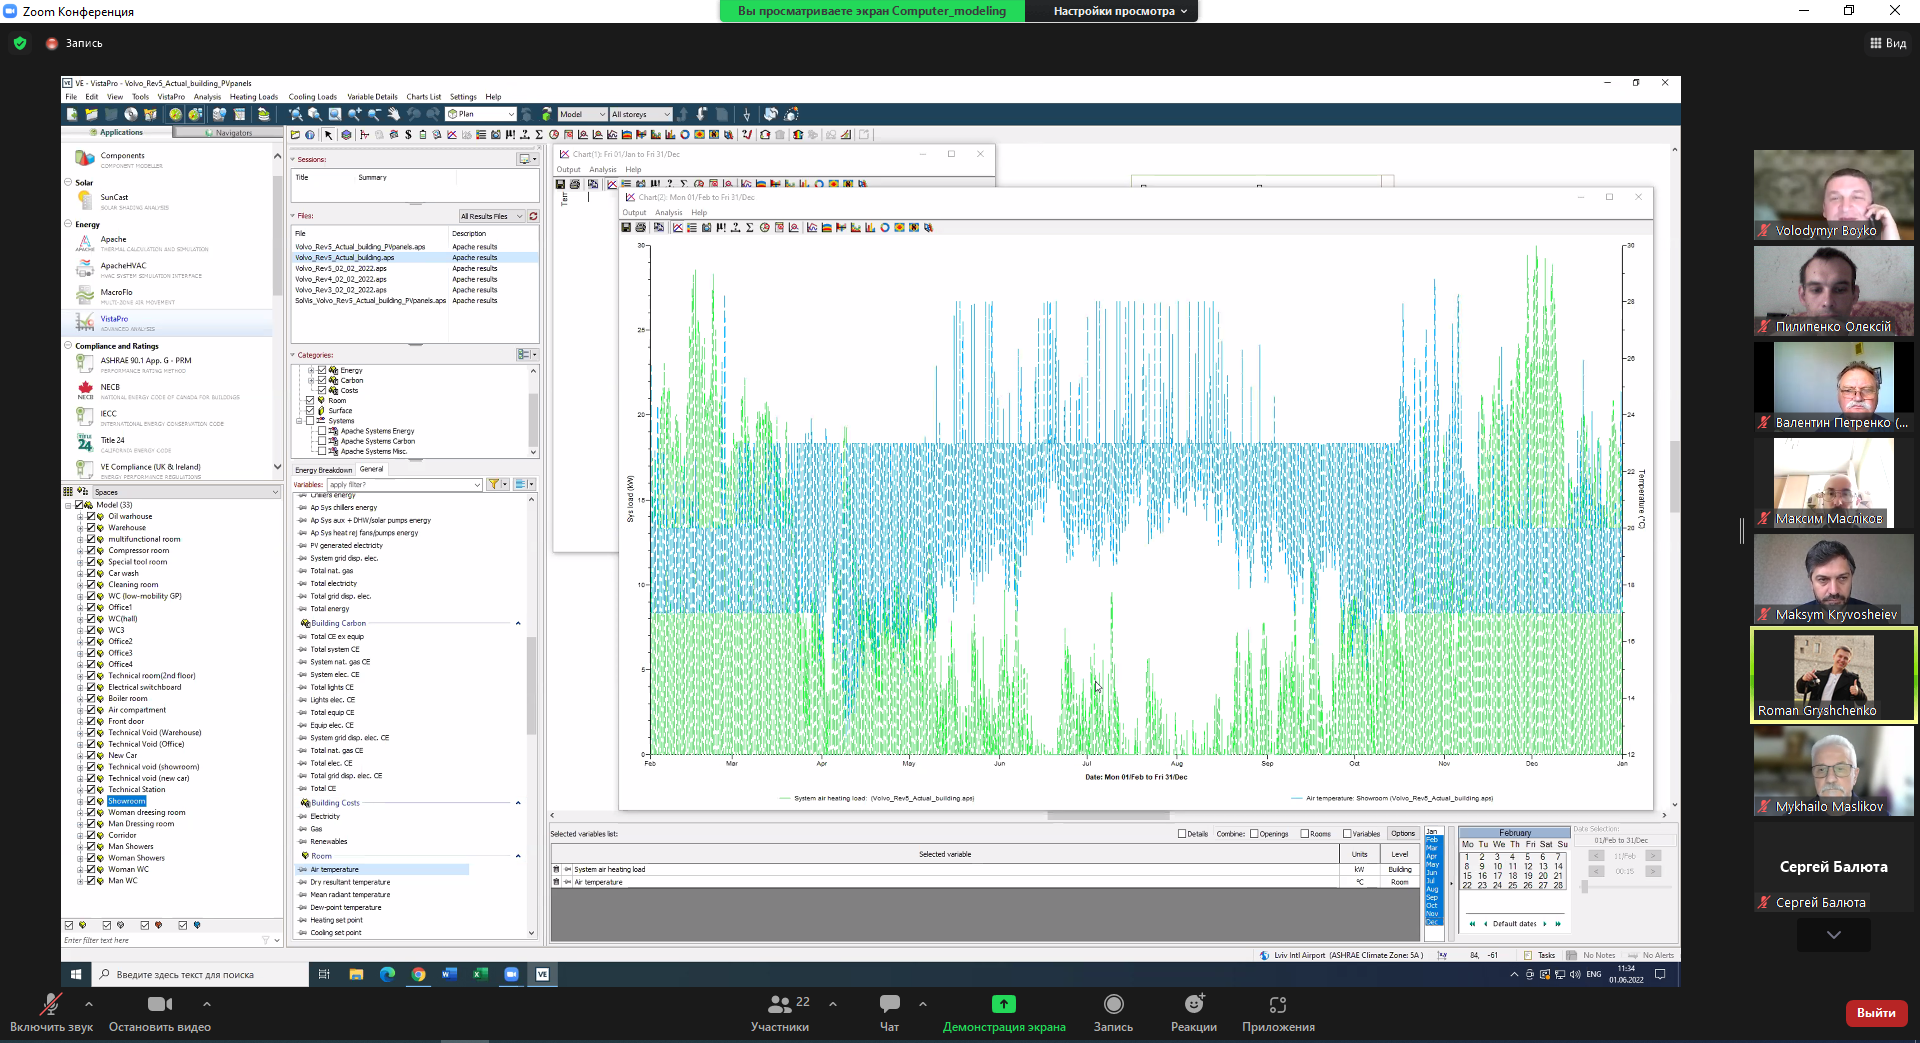Click the MacroFlo application icon
Image resolution: width=1920 pixels, height=1043 pixels.
coord(85,295)
